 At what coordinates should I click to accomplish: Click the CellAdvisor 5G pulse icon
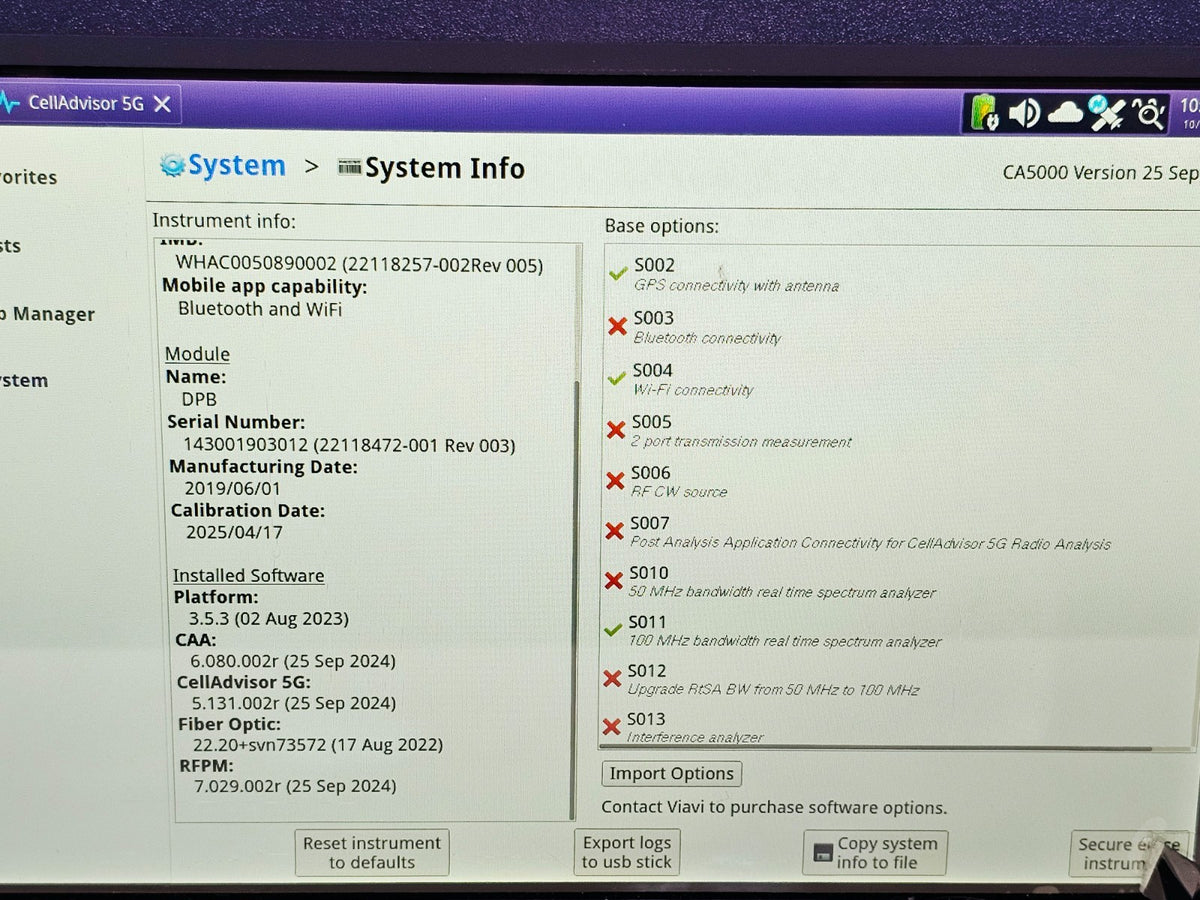pyautogui.click(x=11, y=103)
